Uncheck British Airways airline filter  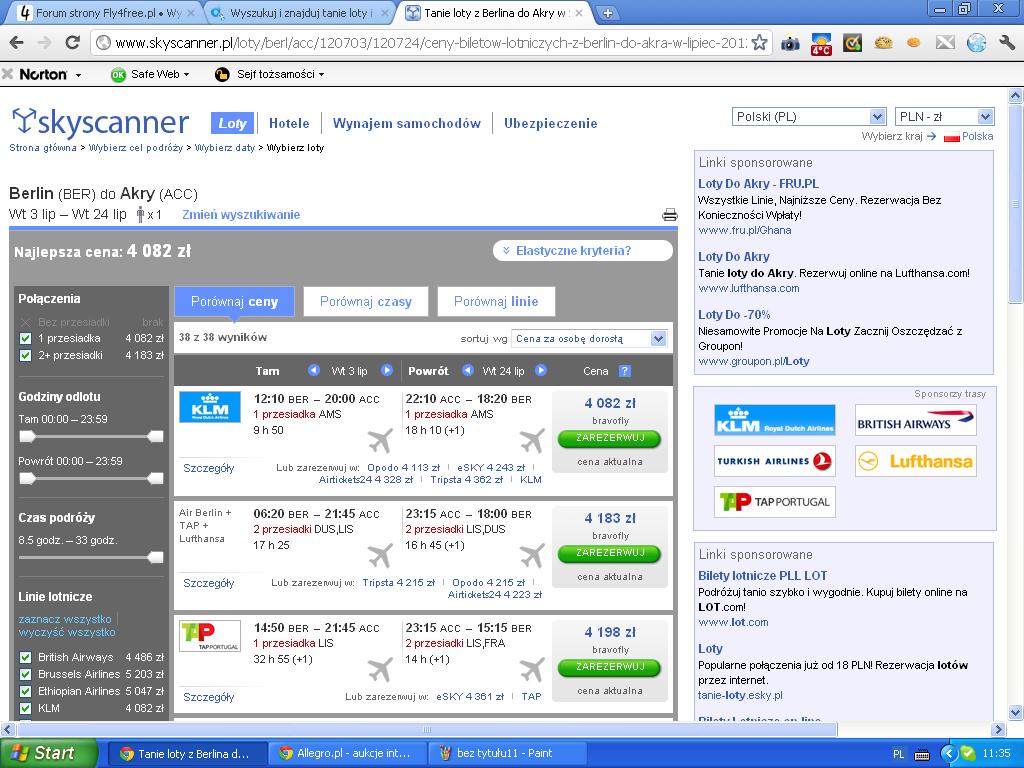pyautogui.click(x=25, y=657)
